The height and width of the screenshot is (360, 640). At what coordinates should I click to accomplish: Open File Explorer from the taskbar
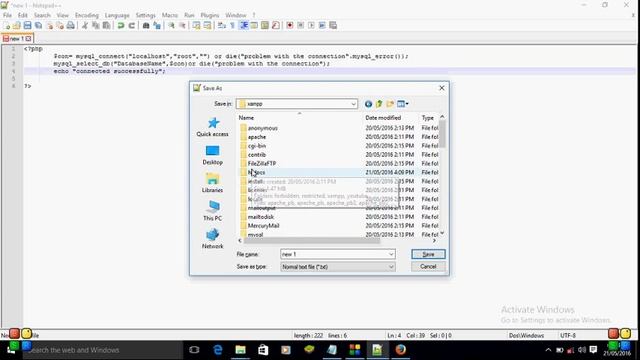pyautogui.click(x=240, y=350)
